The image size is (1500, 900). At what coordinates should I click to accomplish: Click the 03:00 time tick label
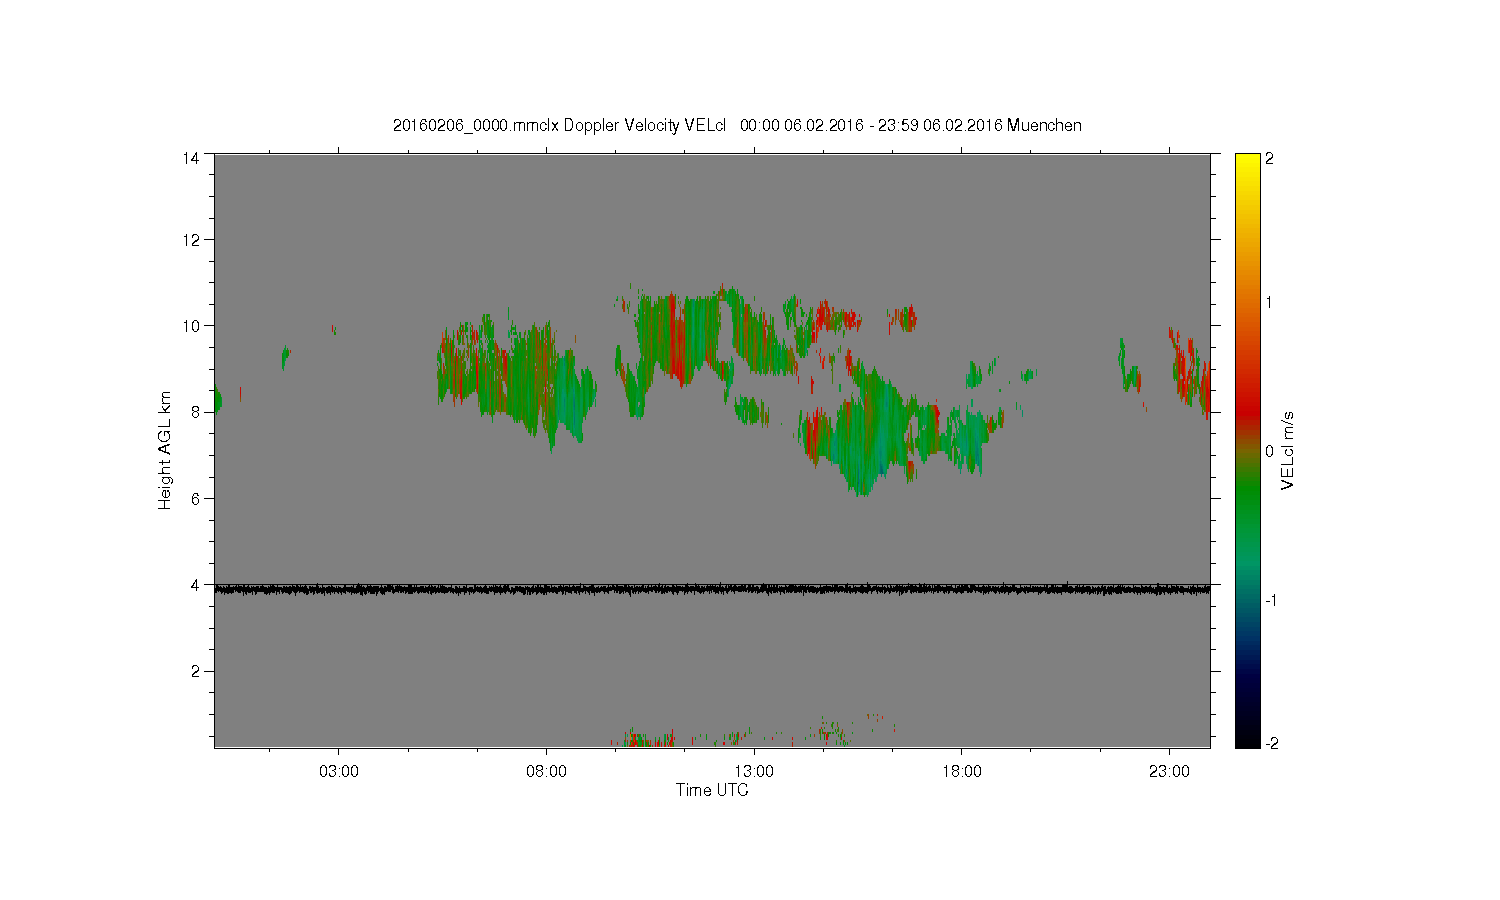click(338, 772)
